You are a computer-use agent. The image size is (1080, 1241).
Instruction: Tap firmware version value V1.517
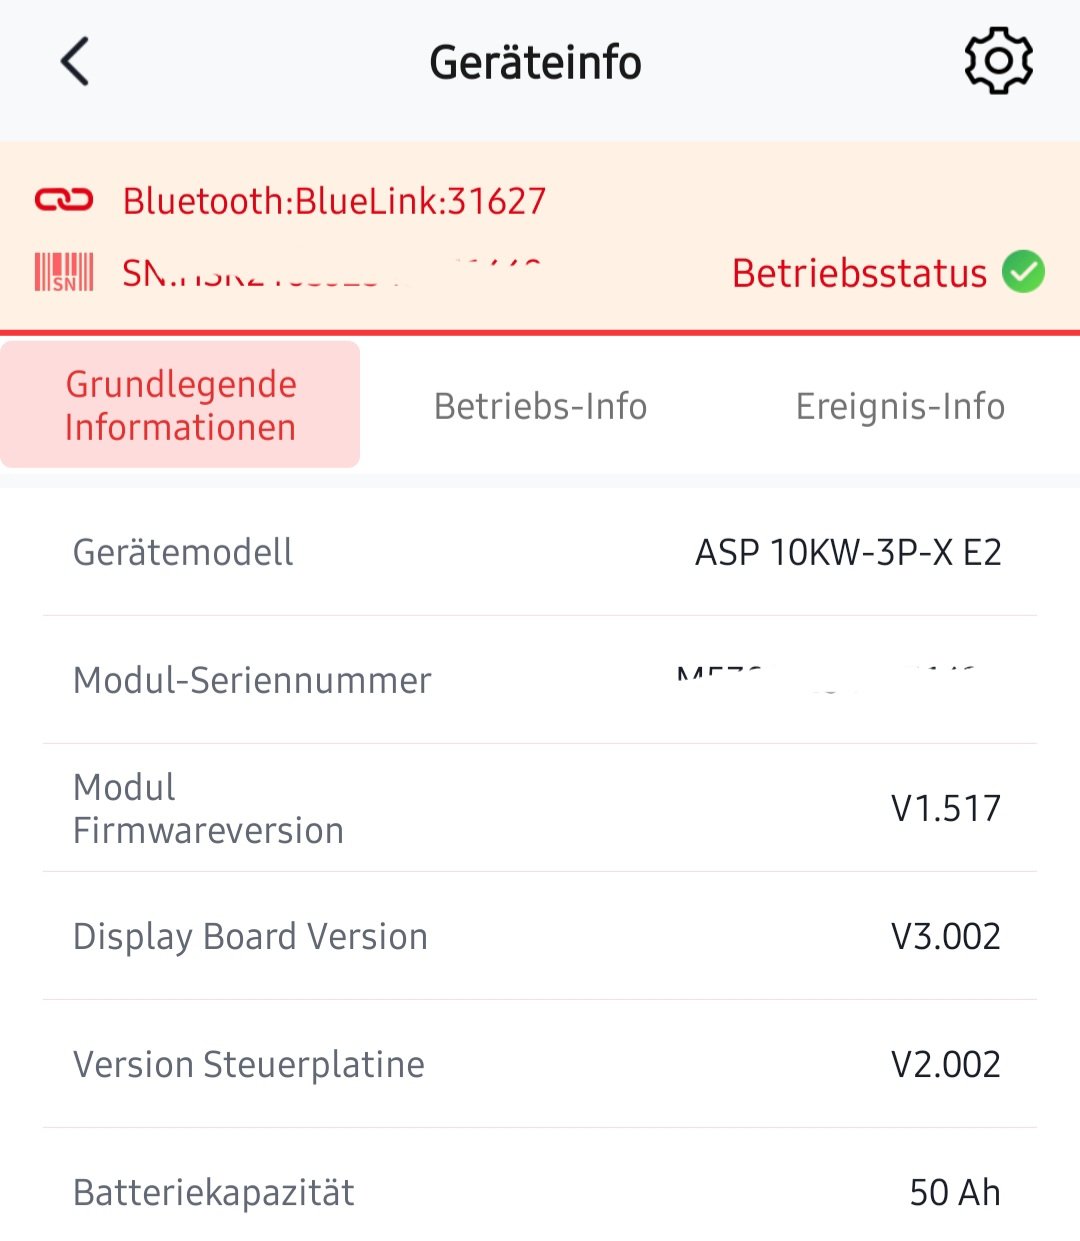click(945, 808)
